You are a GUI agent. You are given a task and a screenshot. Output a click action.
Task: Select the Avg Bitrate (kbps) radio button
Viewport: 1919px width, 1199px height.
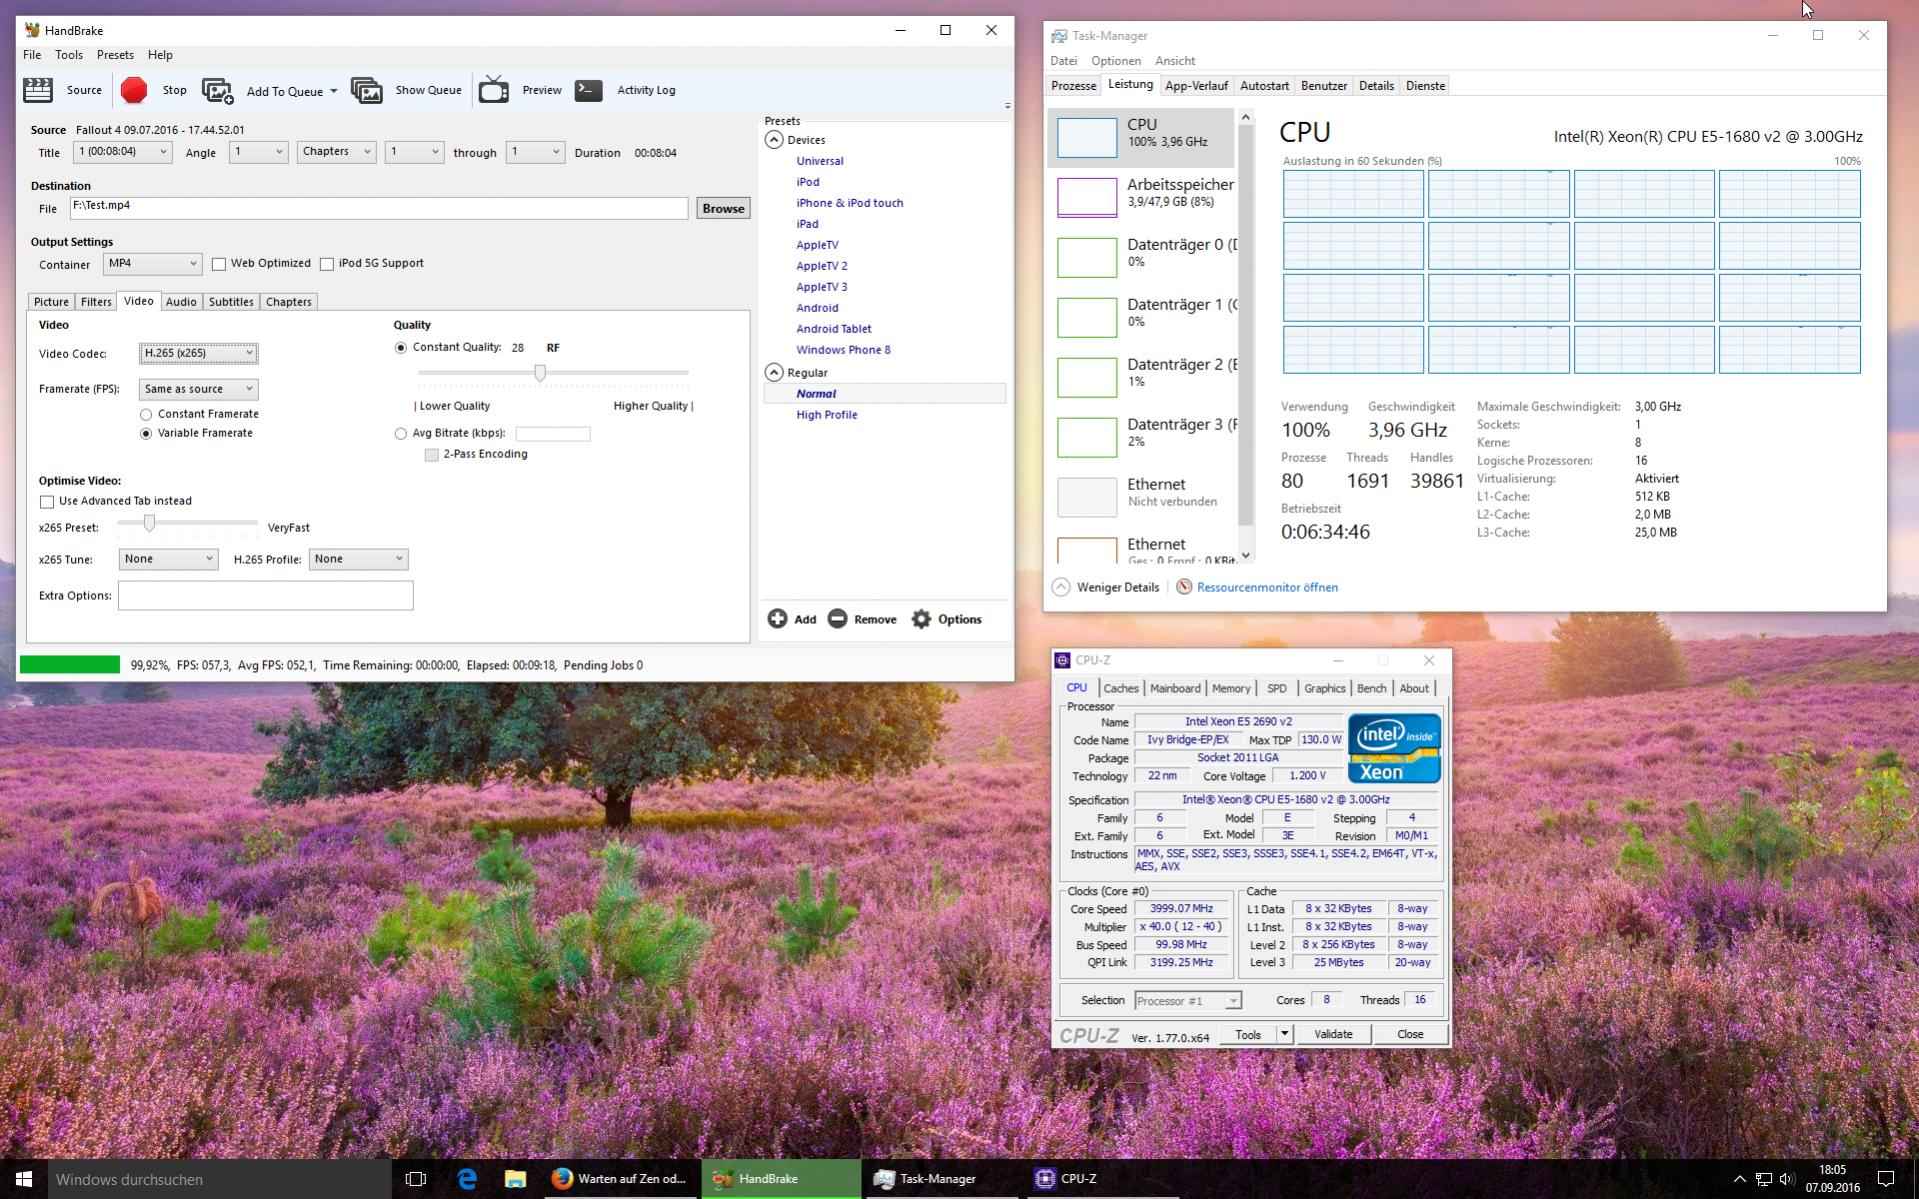[401, 434]
